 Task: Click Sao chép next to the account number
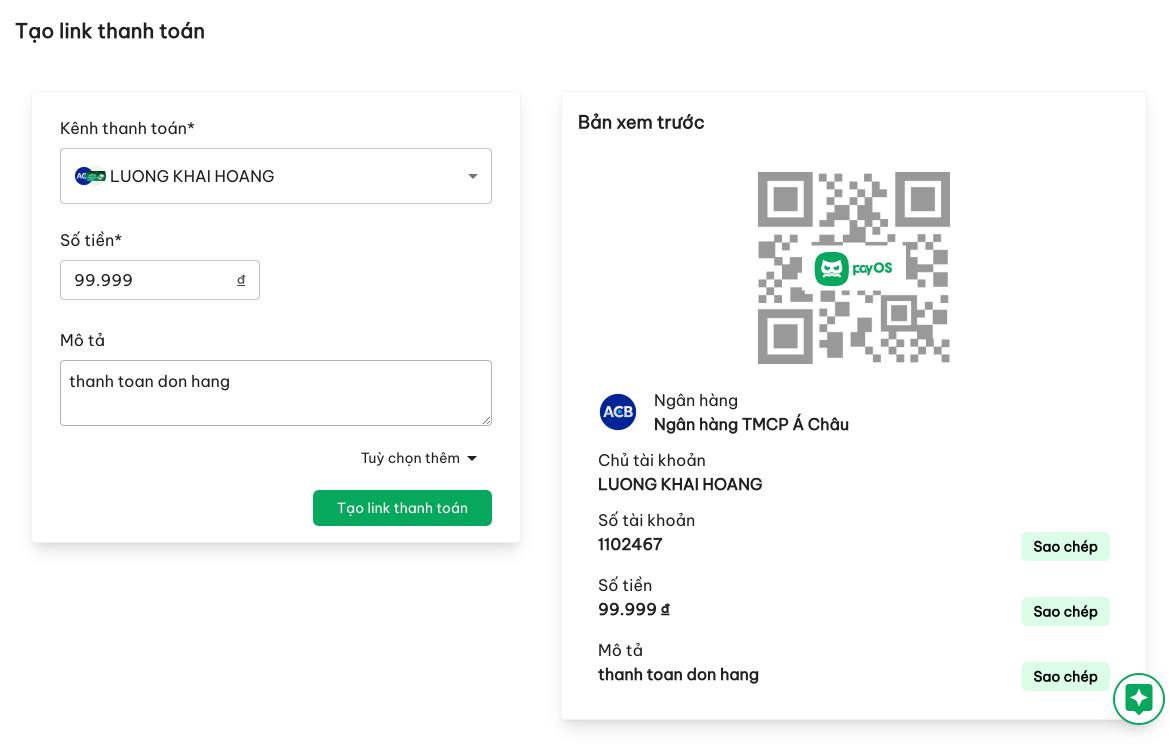[x=1065, y=547]
